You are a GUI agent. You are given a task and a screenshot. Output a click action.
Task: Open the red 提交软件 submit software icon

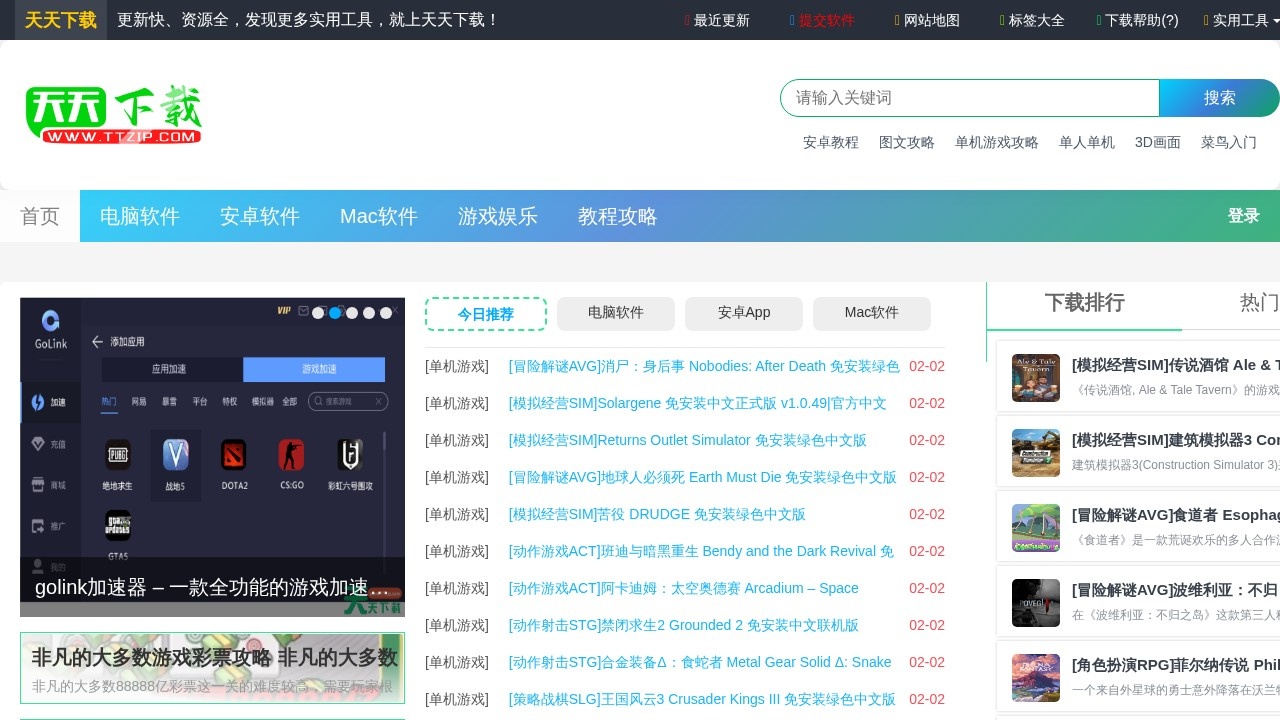coord(822,20)
